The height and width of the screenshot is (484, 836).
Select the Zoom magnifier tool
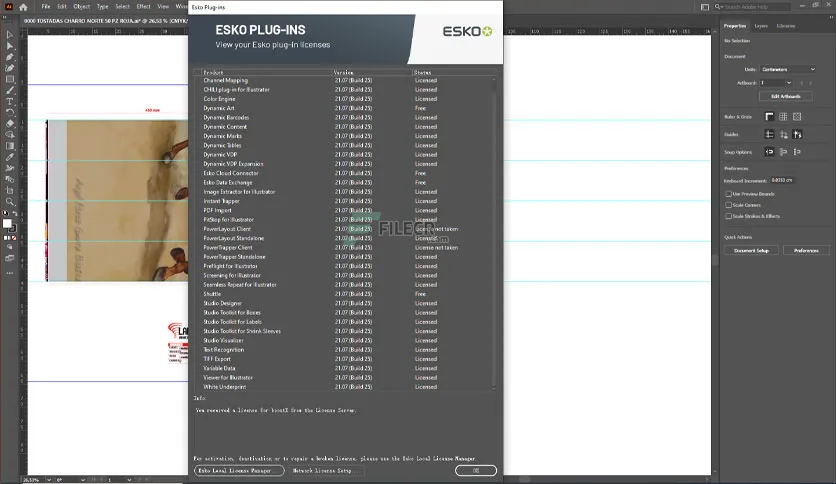tap(10, 201)
